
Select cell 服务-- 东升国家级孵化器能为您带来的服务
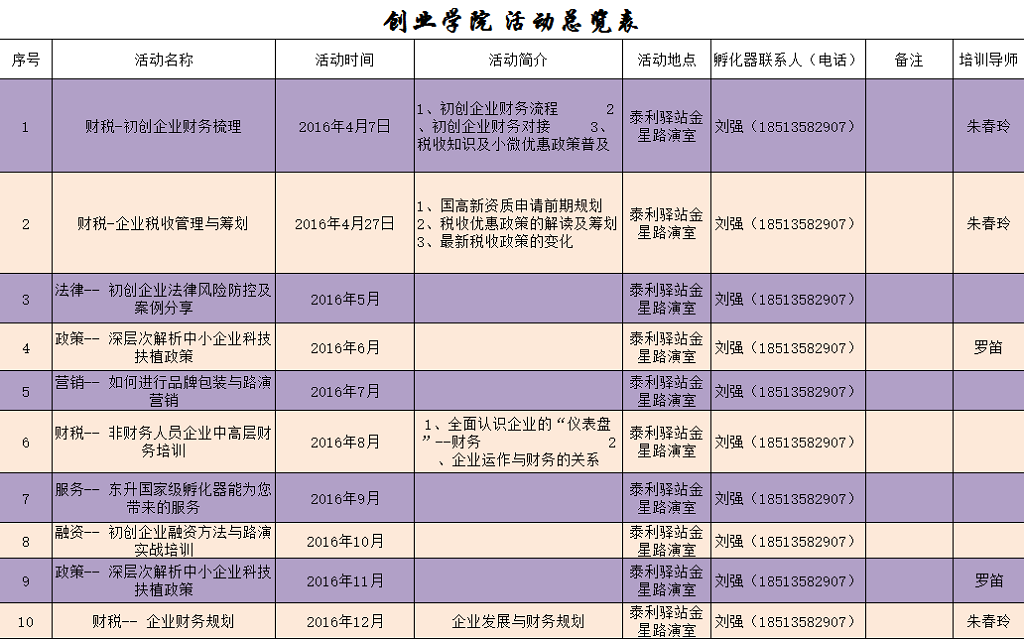coord(164,498)
